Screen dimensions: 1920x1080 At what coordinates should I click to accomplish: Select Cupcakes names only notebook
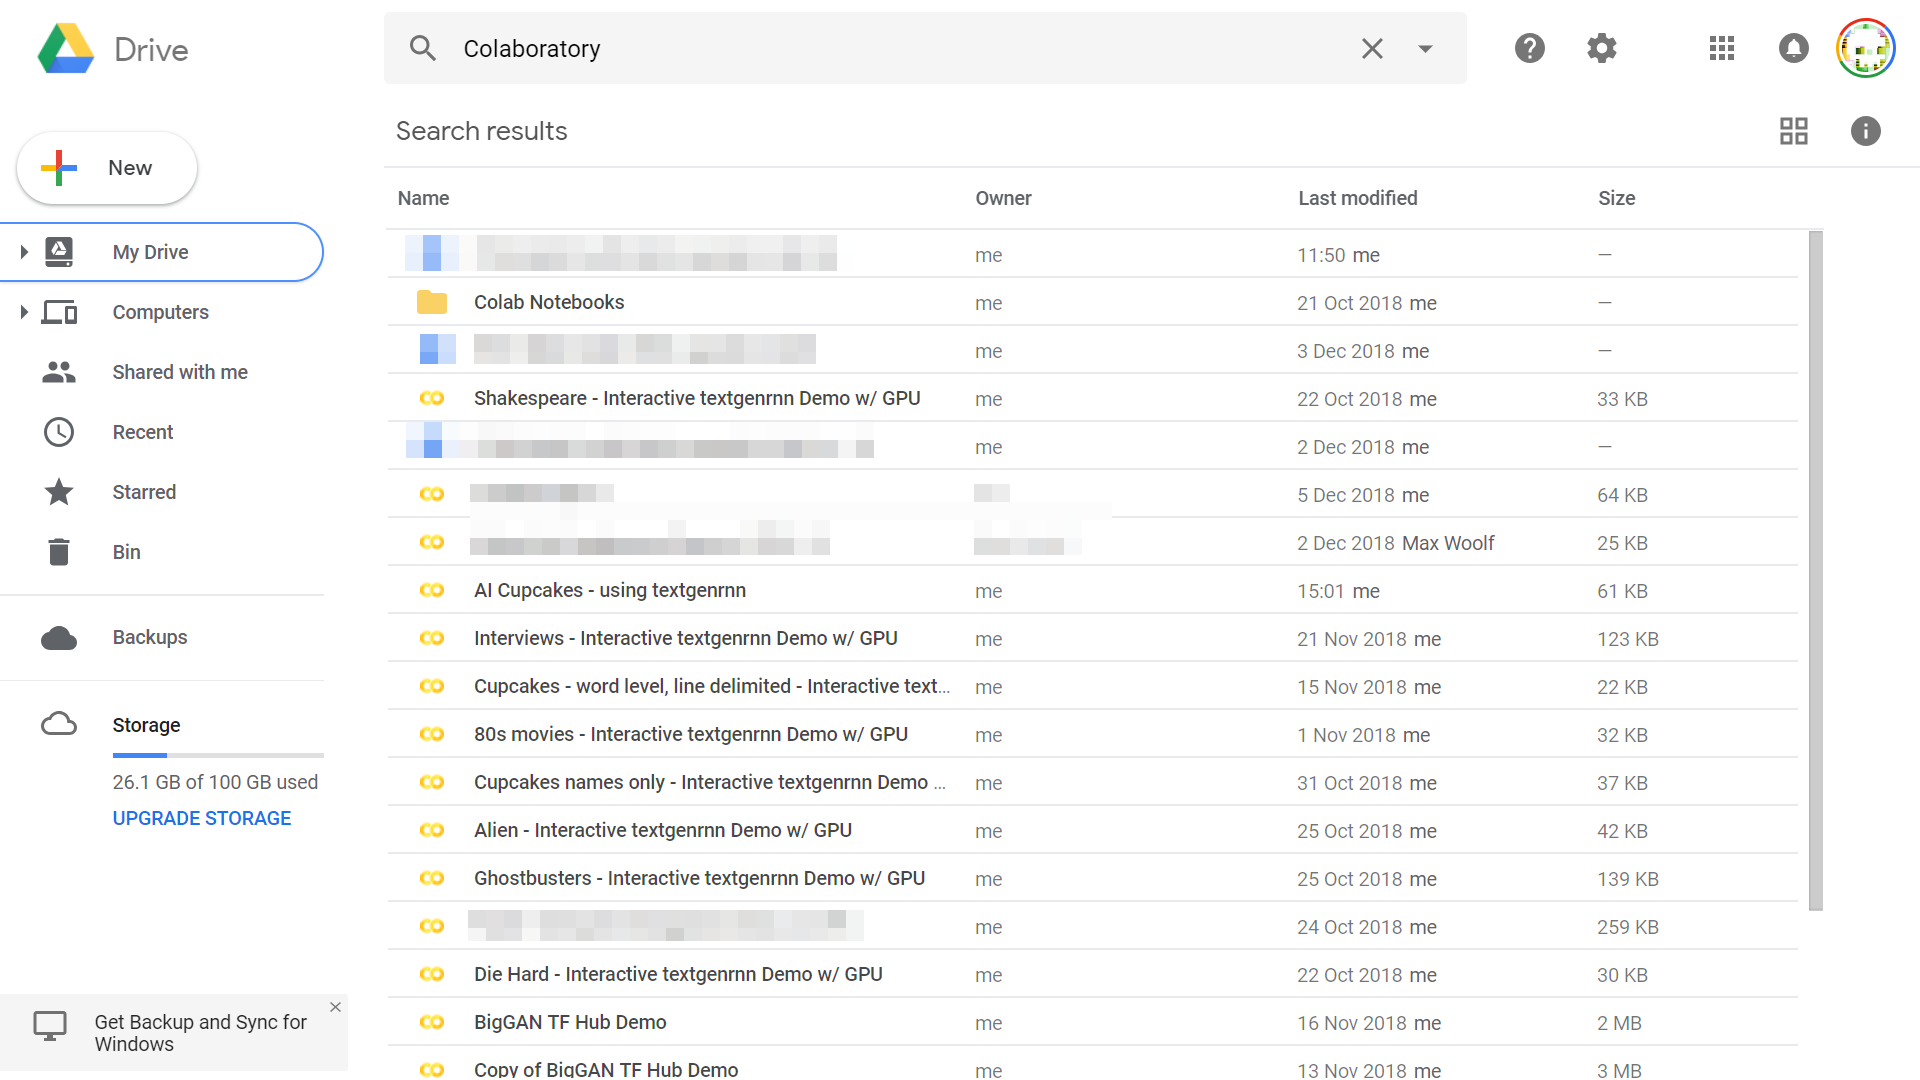710,782
